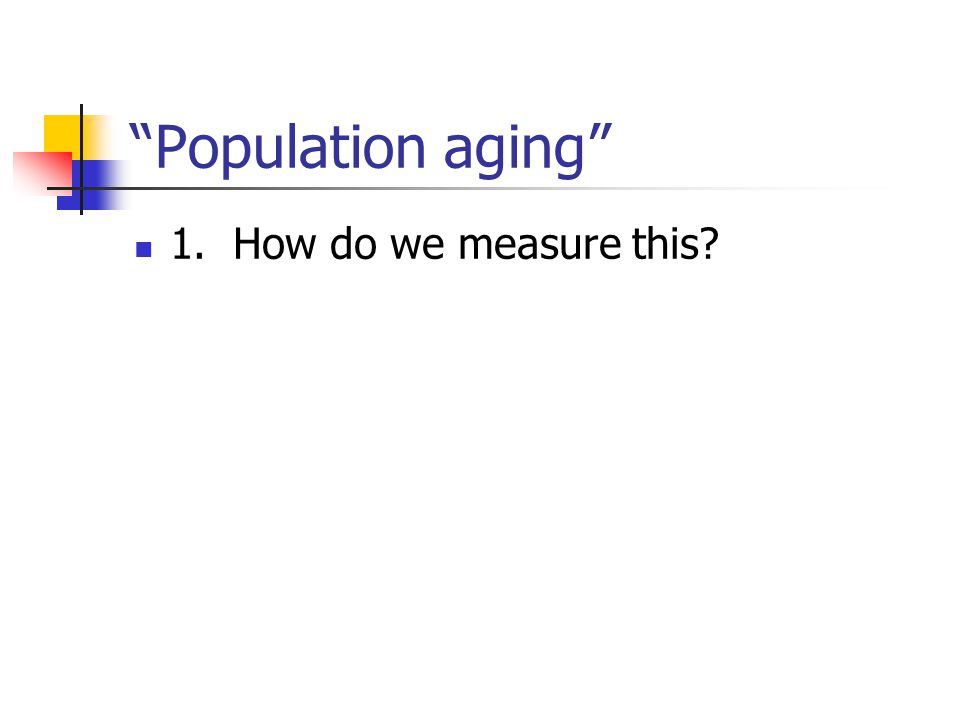Image resolution: width=960 pixels, height=720 pixels.
Task: Select the list number "1."
Action: click(188, 244)
